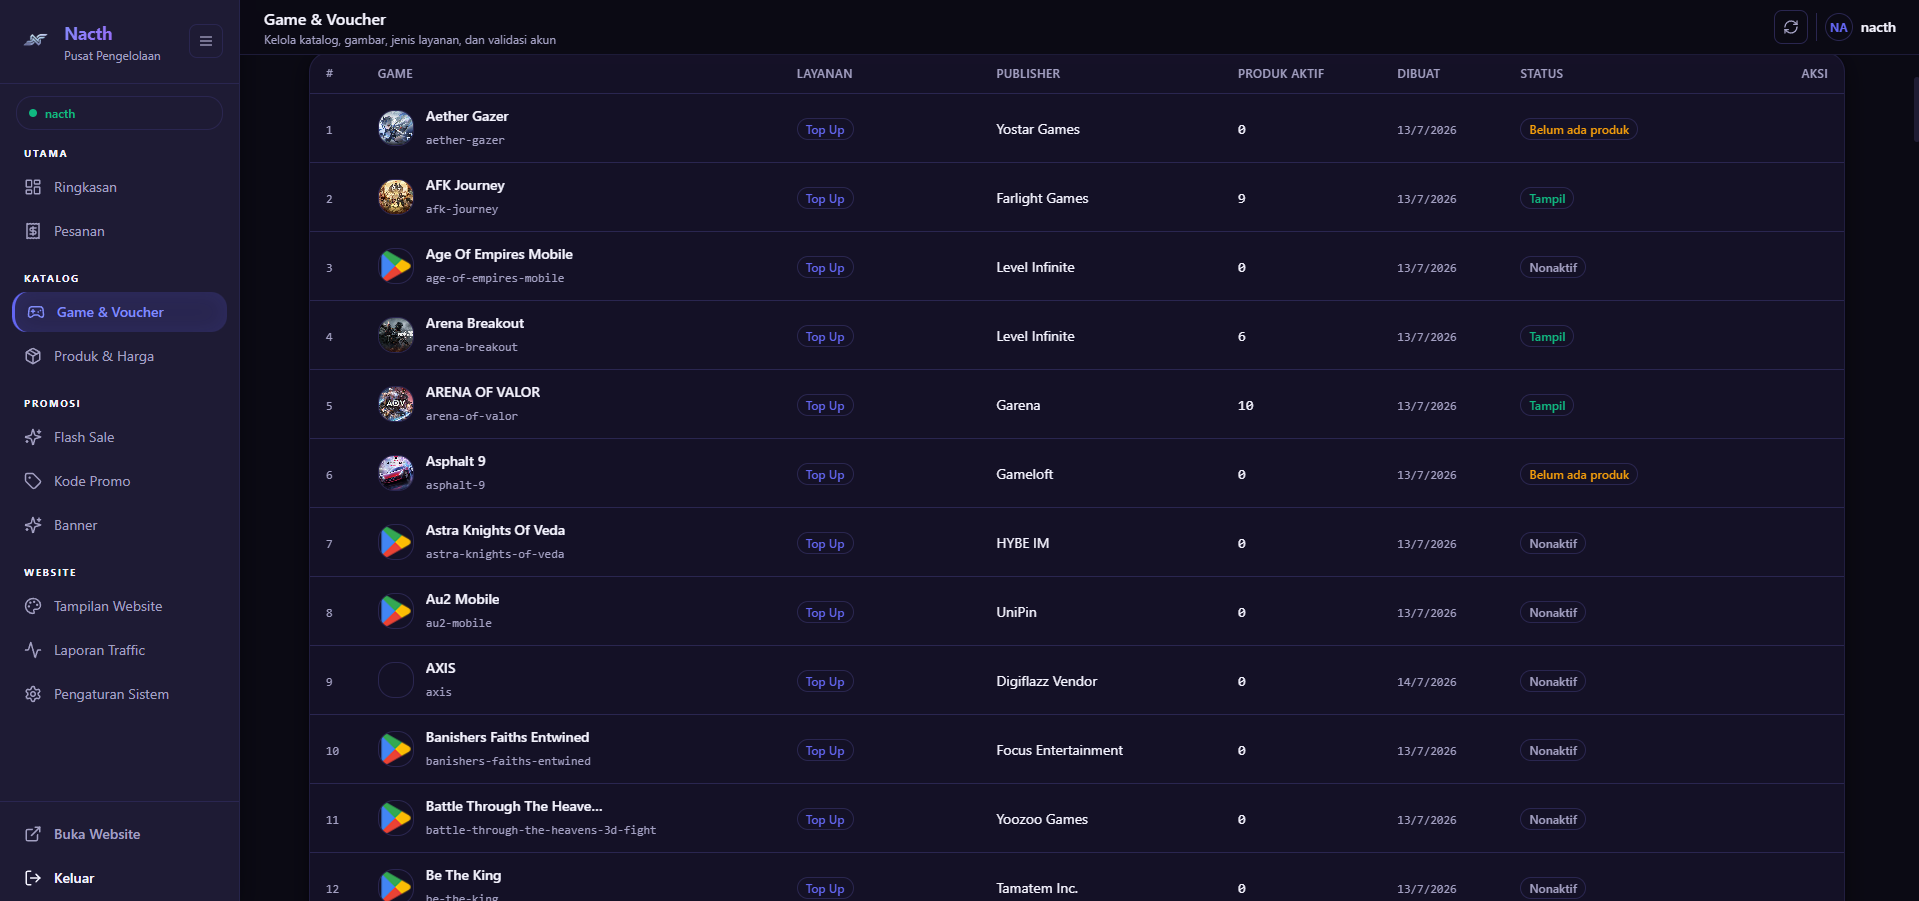
Task: Click the Astra Knights Of Veda title
Action: click(x=495, y=530)
